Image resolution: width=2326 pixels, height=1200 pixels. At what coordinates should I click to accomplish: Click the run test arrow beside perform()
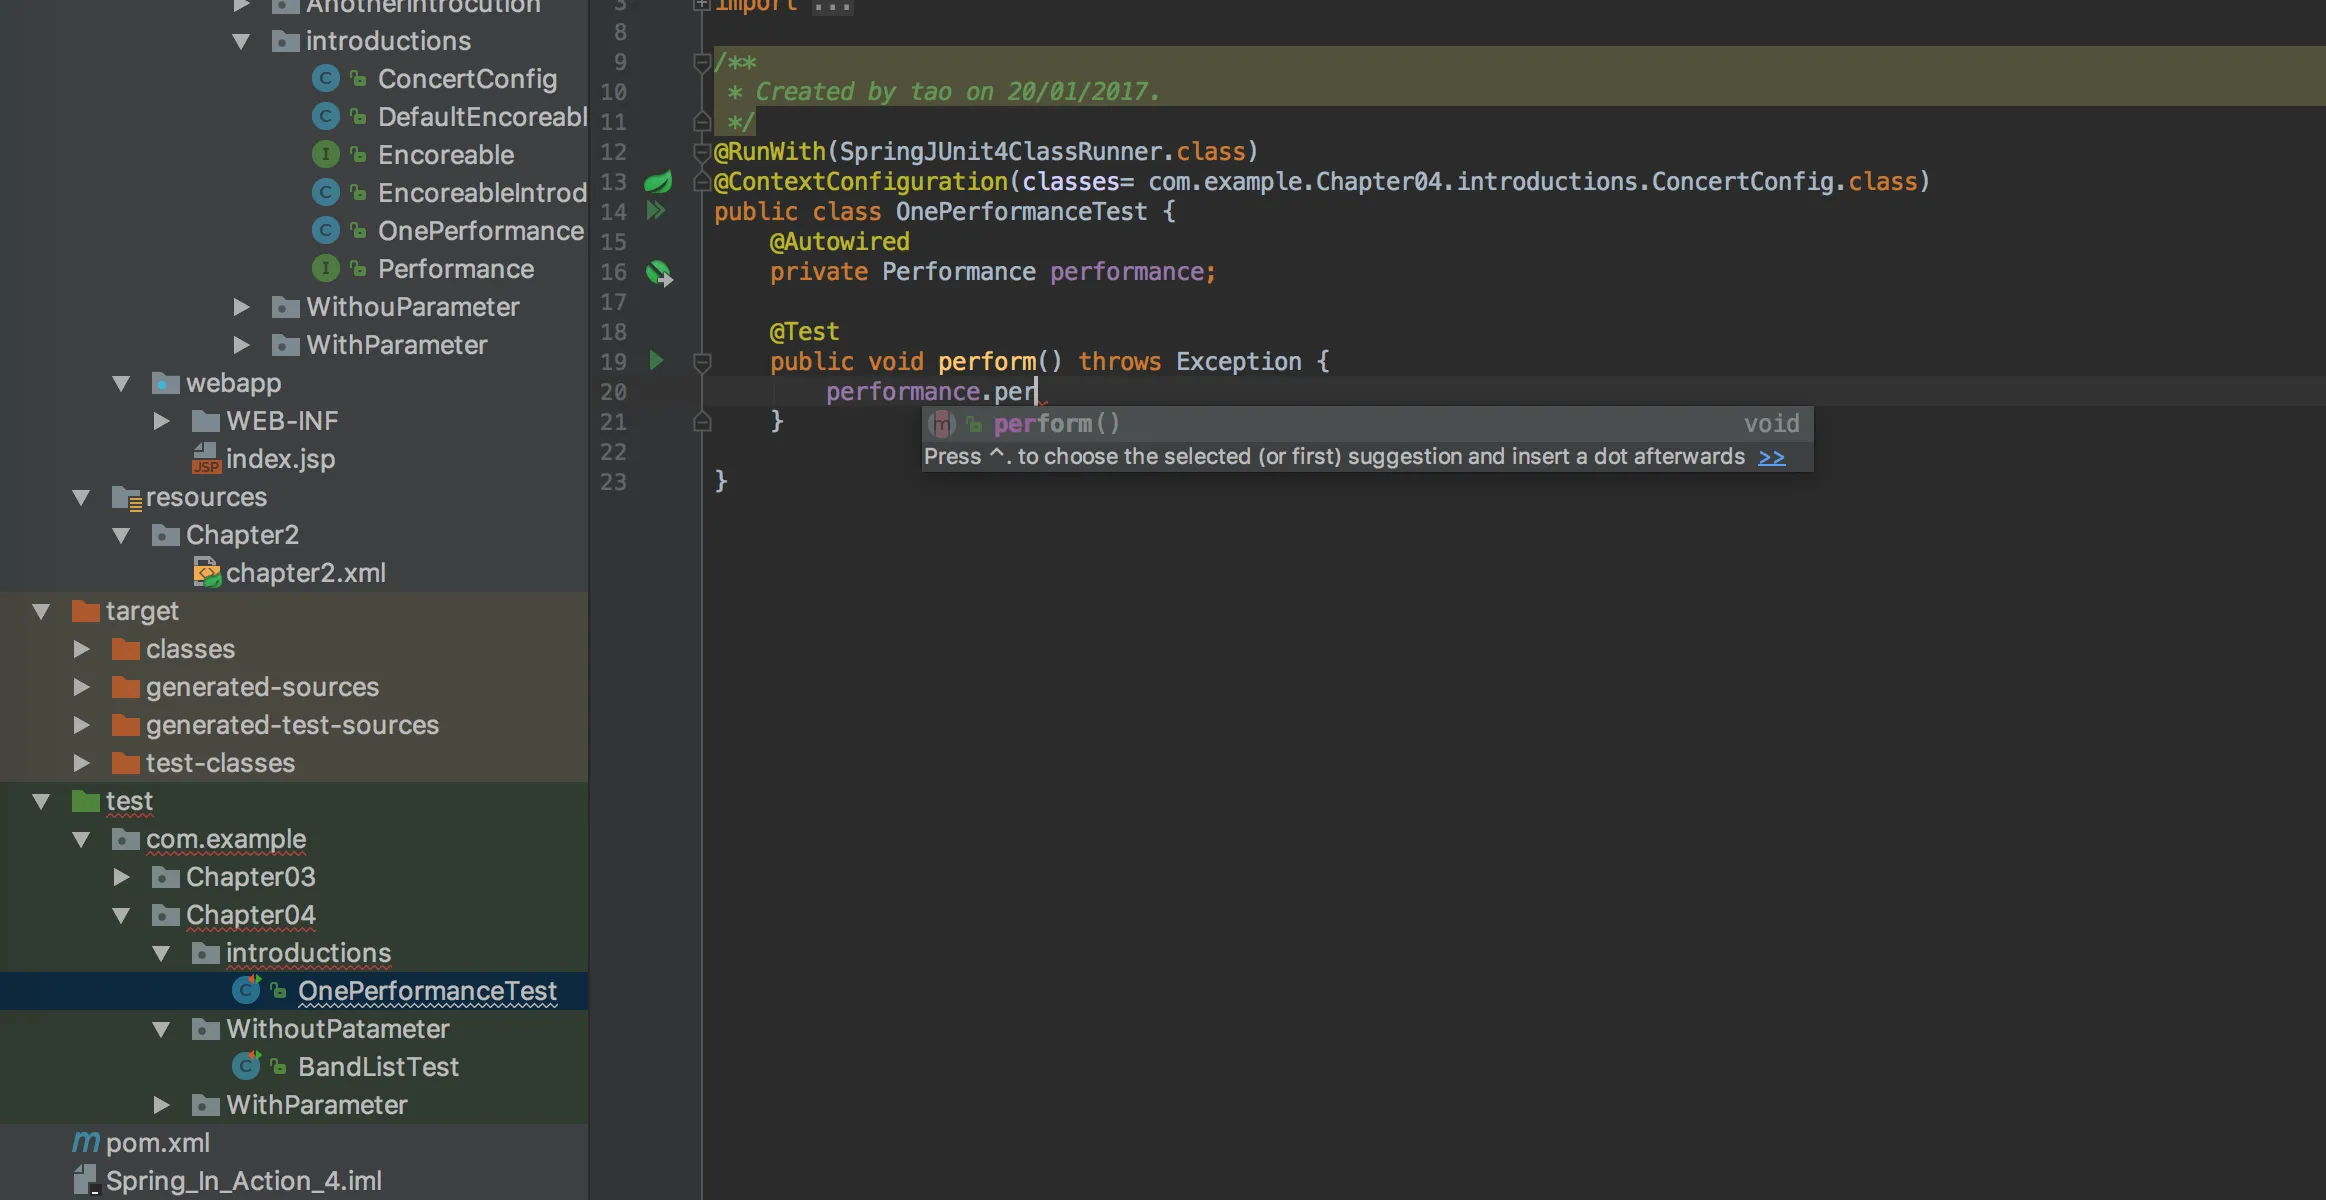click(656, 360)
